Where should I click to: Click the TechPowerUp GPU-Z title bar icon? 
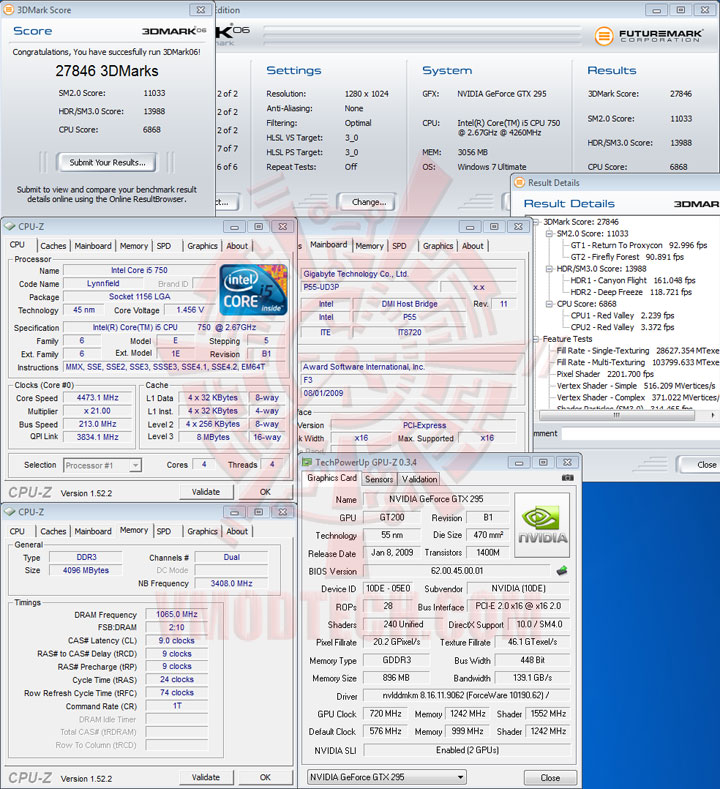pyautogui.click(x=306, y=462)
